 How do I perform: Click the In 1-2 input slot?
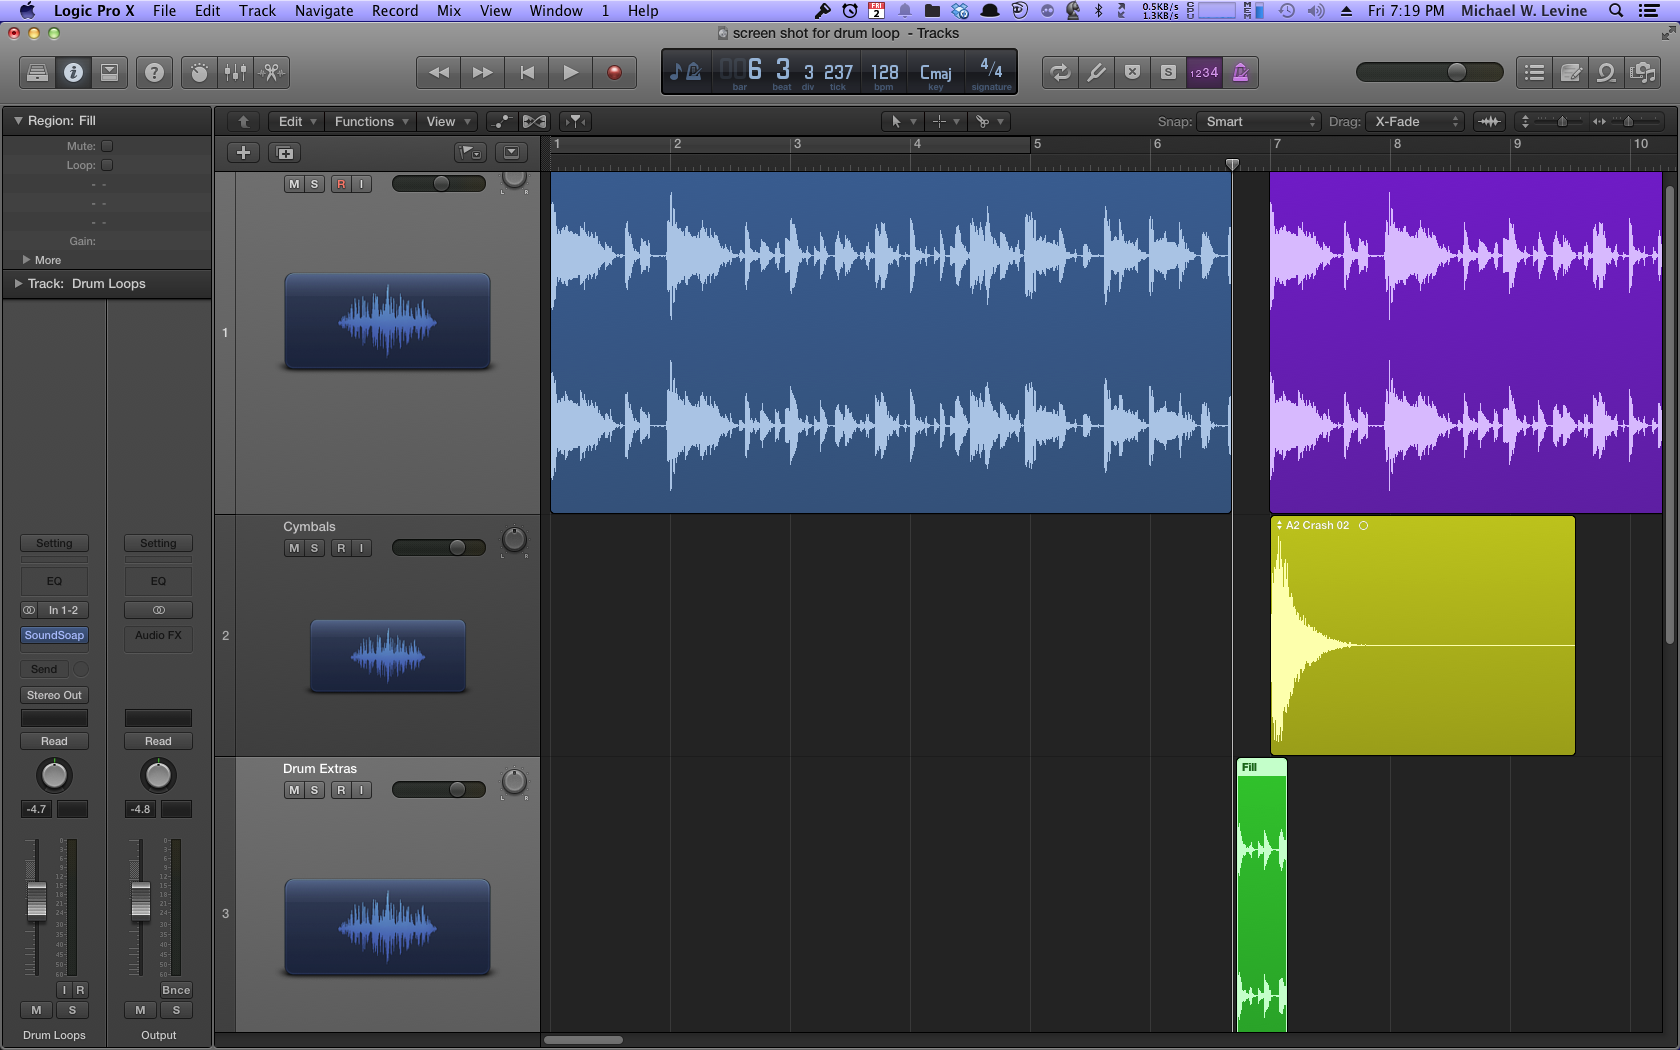tap(63, 610)
